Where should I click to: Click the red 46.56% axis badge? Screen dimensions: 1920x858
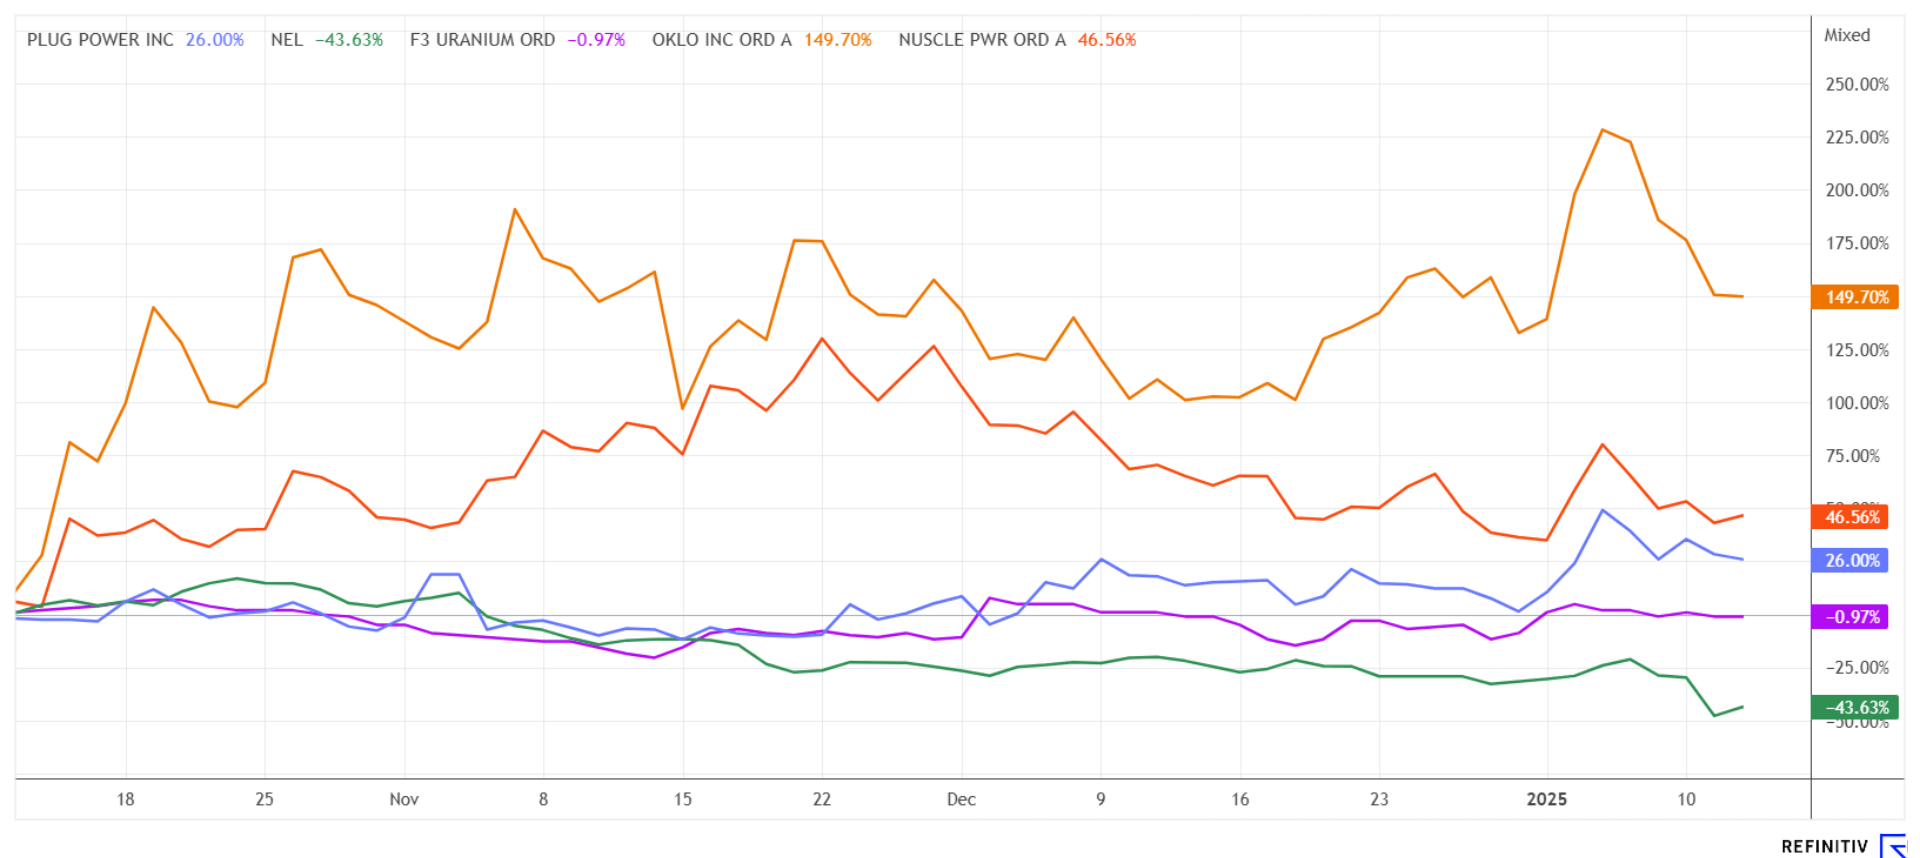(1852, 517)
